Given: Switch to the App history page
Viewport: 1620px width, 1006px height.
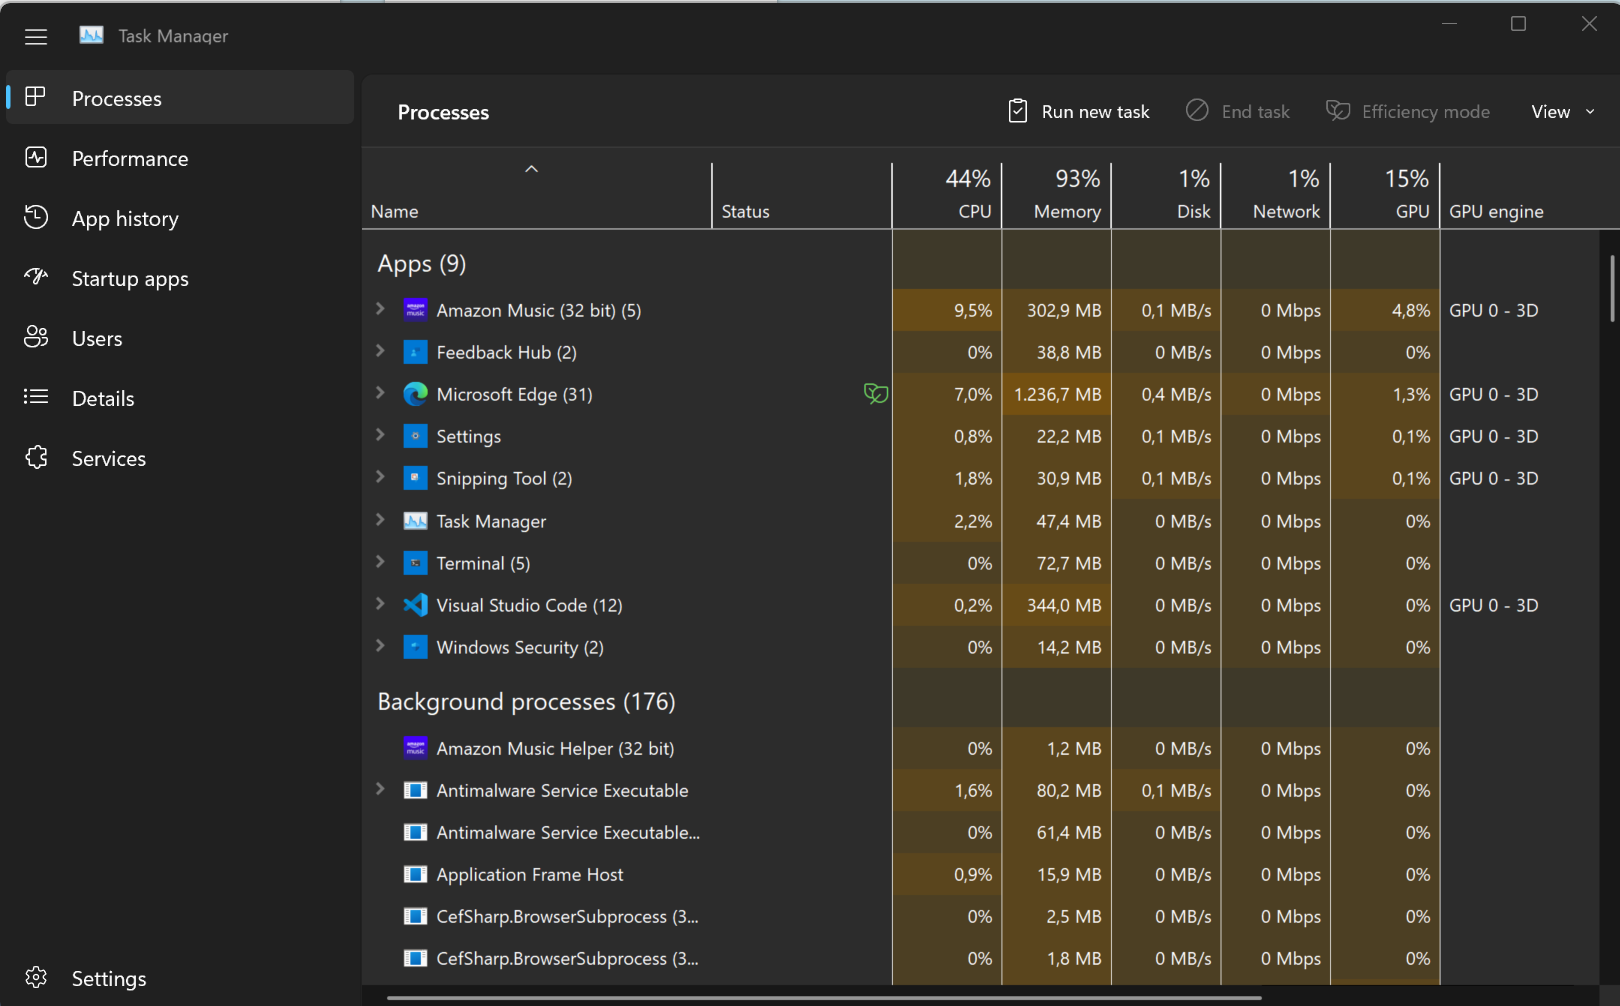Looking at the screenshot, I should point(180,218).
